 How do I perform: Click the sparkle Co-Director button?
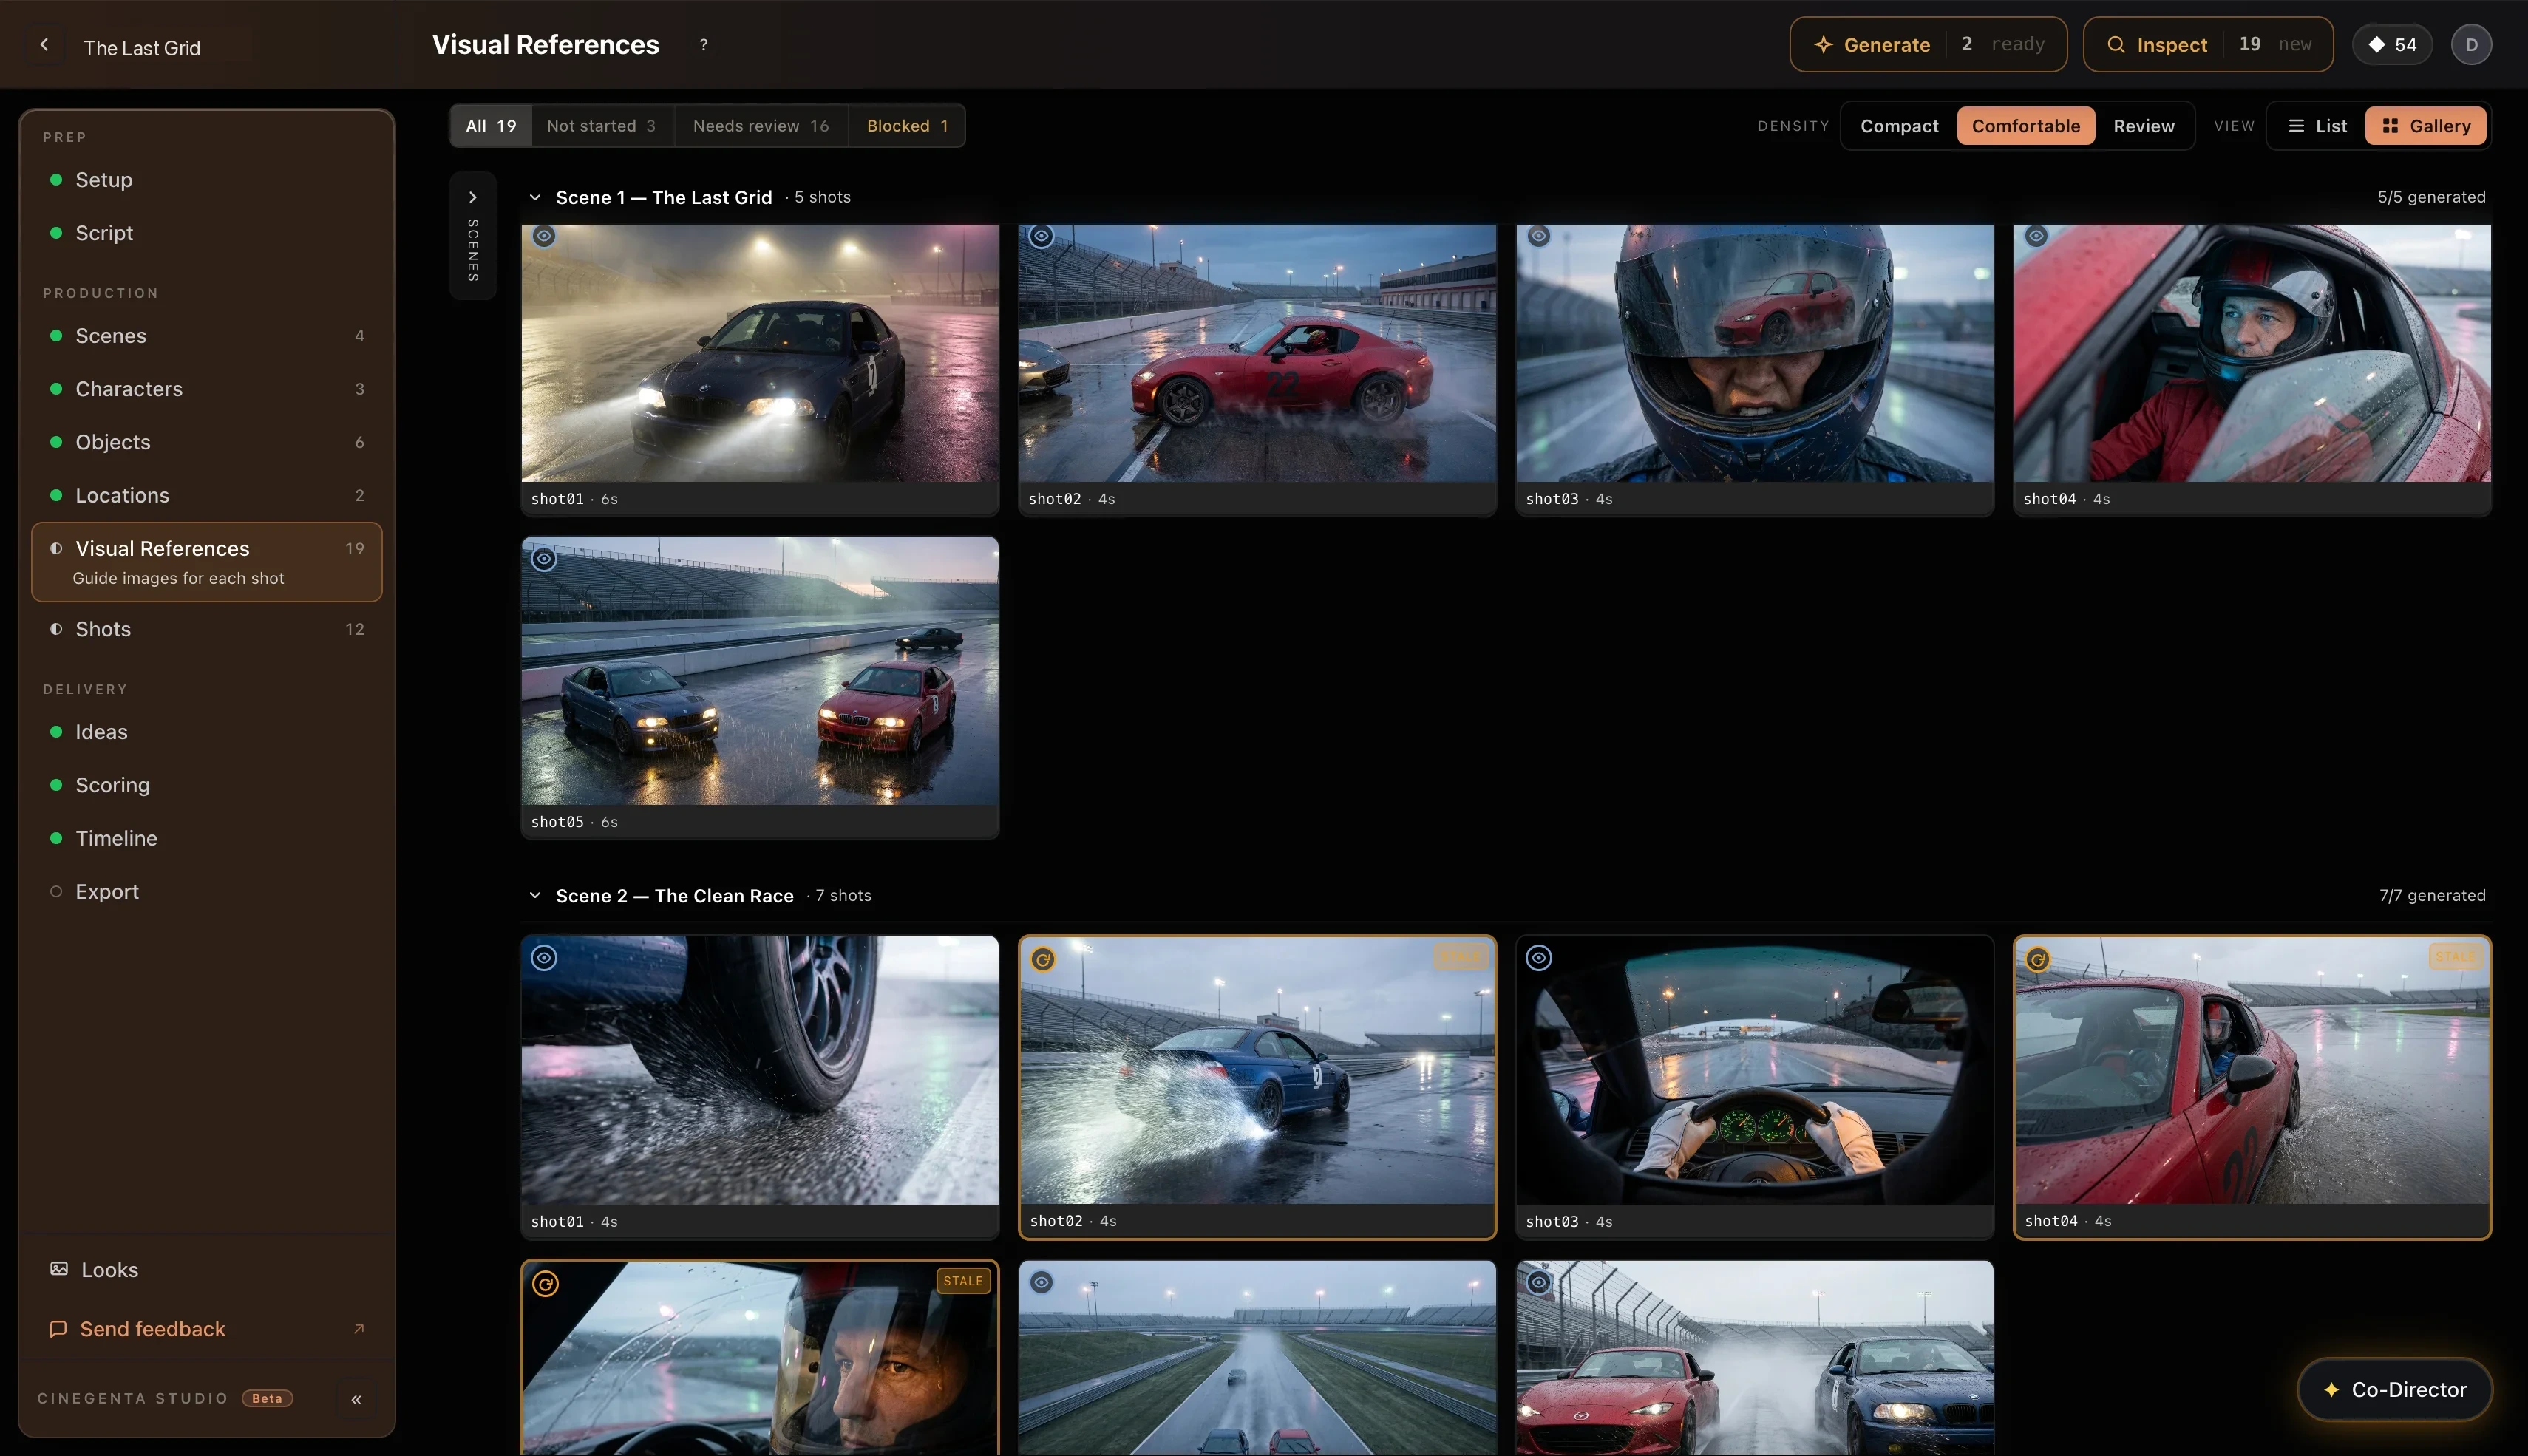pyautogui.click(x=2394, y=1389)
